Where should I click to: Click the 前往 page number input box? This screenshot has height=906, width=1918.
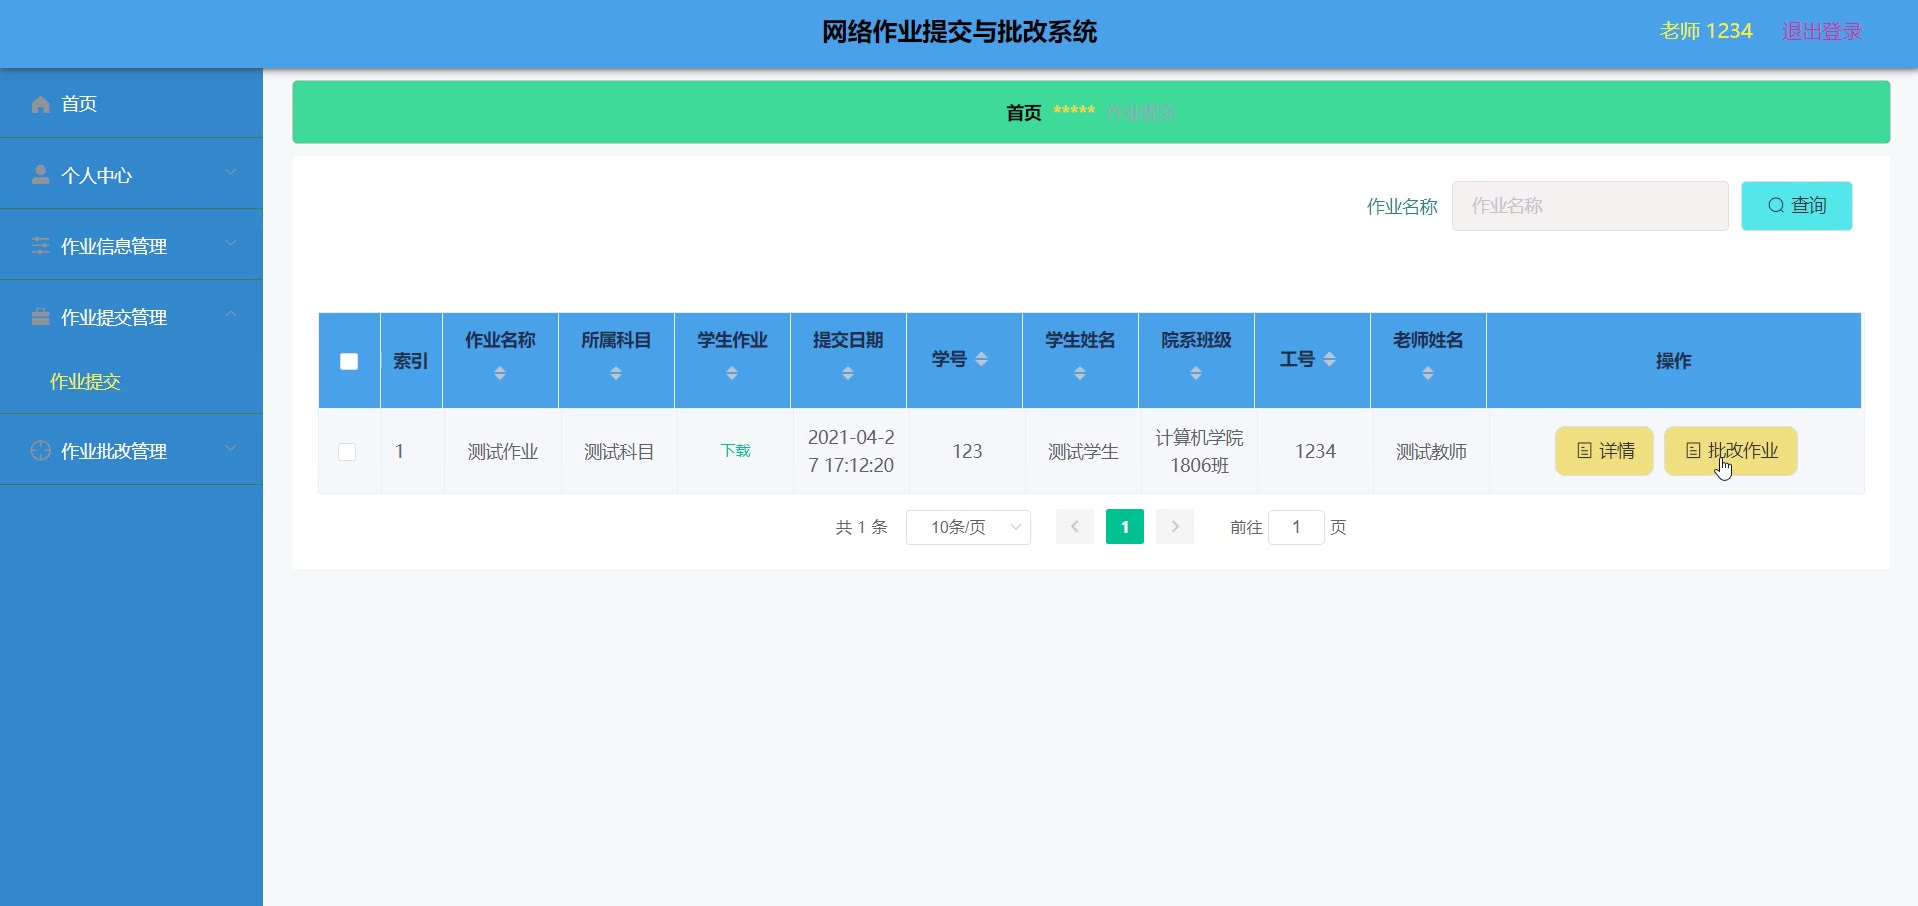pyautogui.click(x=1296, y=527)
